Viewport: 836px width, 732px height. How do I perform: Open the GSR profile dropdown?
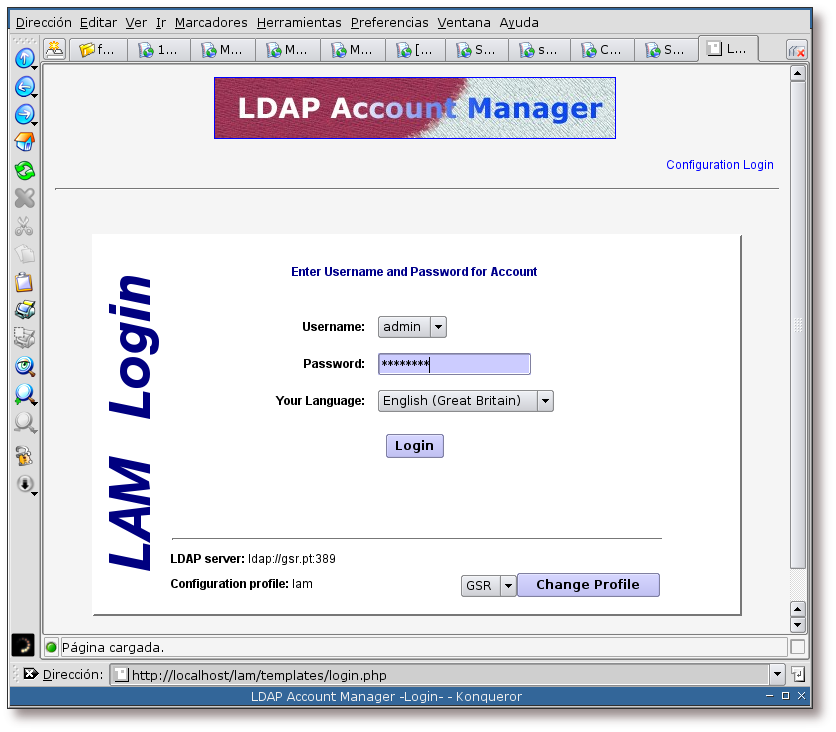tap(488, 586)
